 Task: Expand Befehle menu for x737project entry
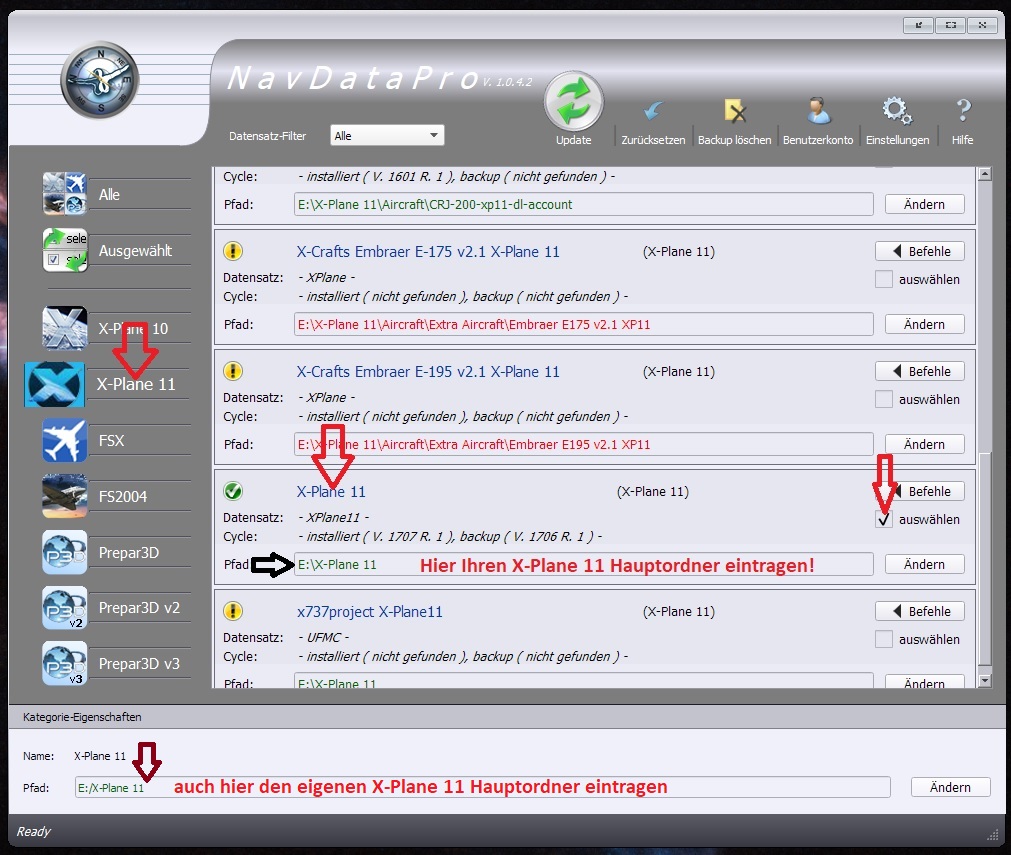coord(920,611)
